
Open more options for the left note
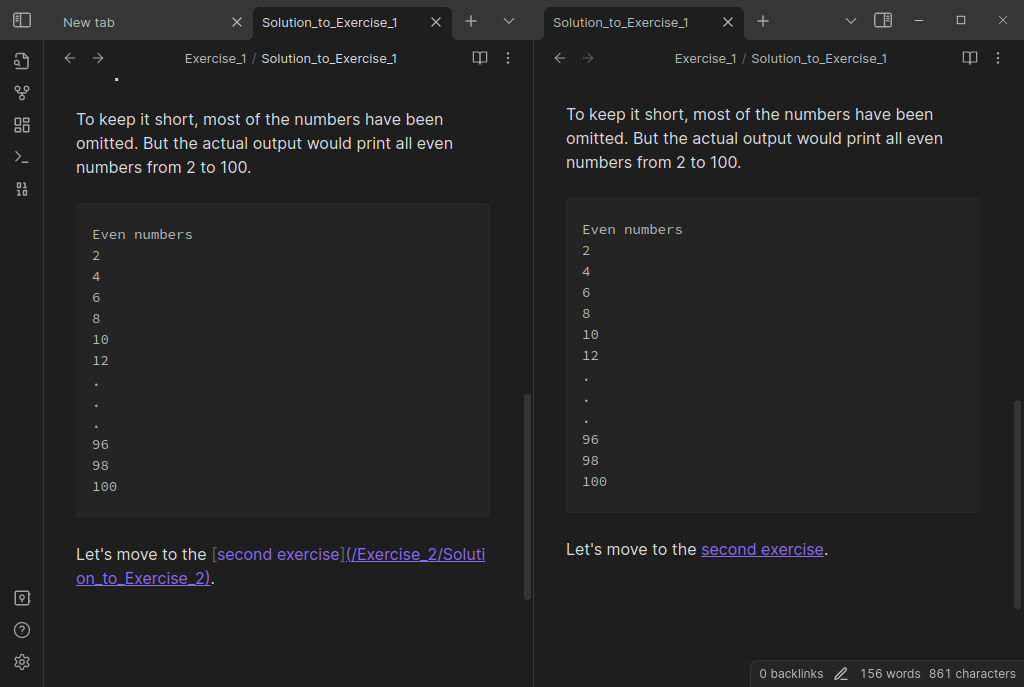click(508, 58)
